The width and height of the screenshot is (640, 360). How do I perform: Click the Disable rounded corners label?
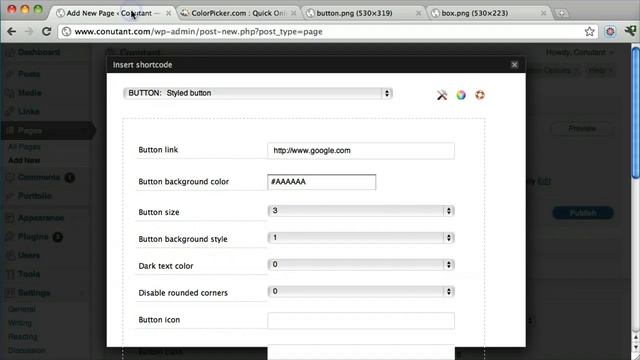(183, 293)
